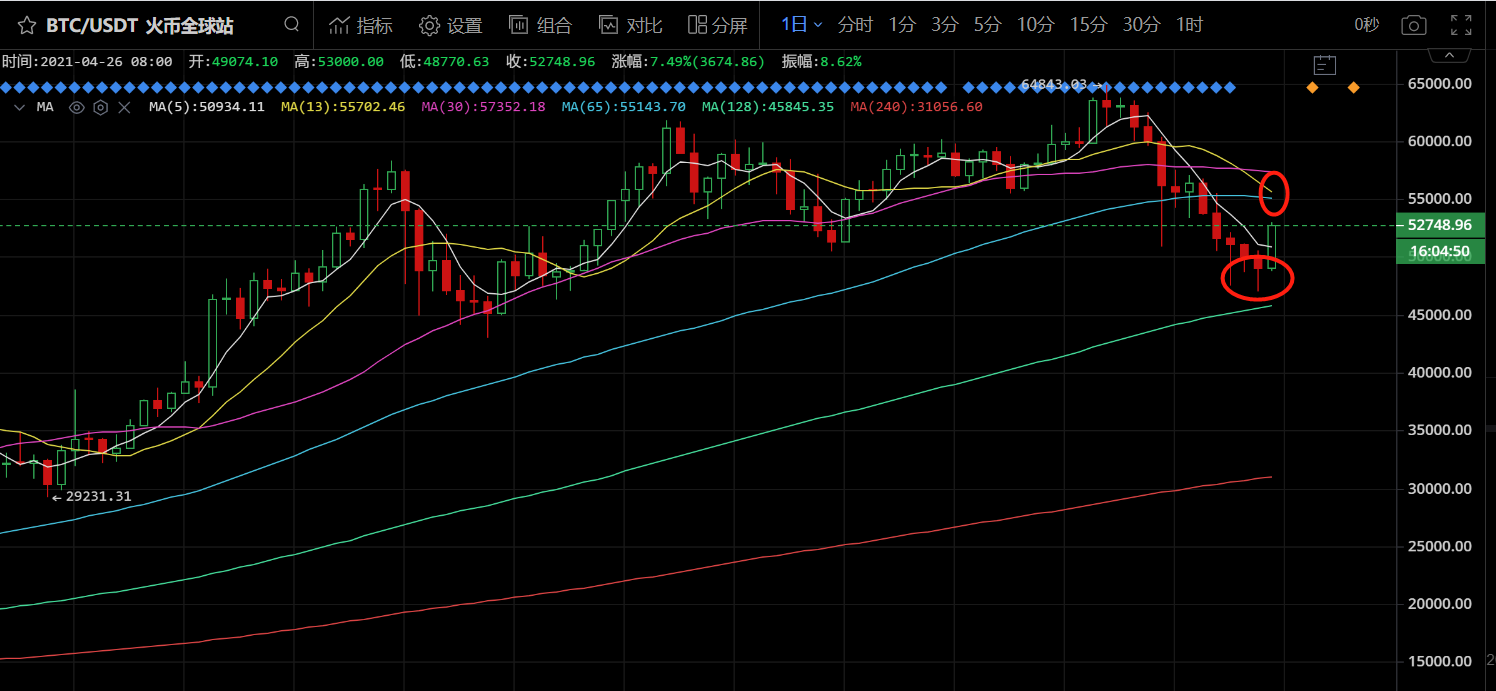The width and height of the screenshot is (1496, 691).
Task: Click the 组合 combination button
Action: [x=541, y=25]
